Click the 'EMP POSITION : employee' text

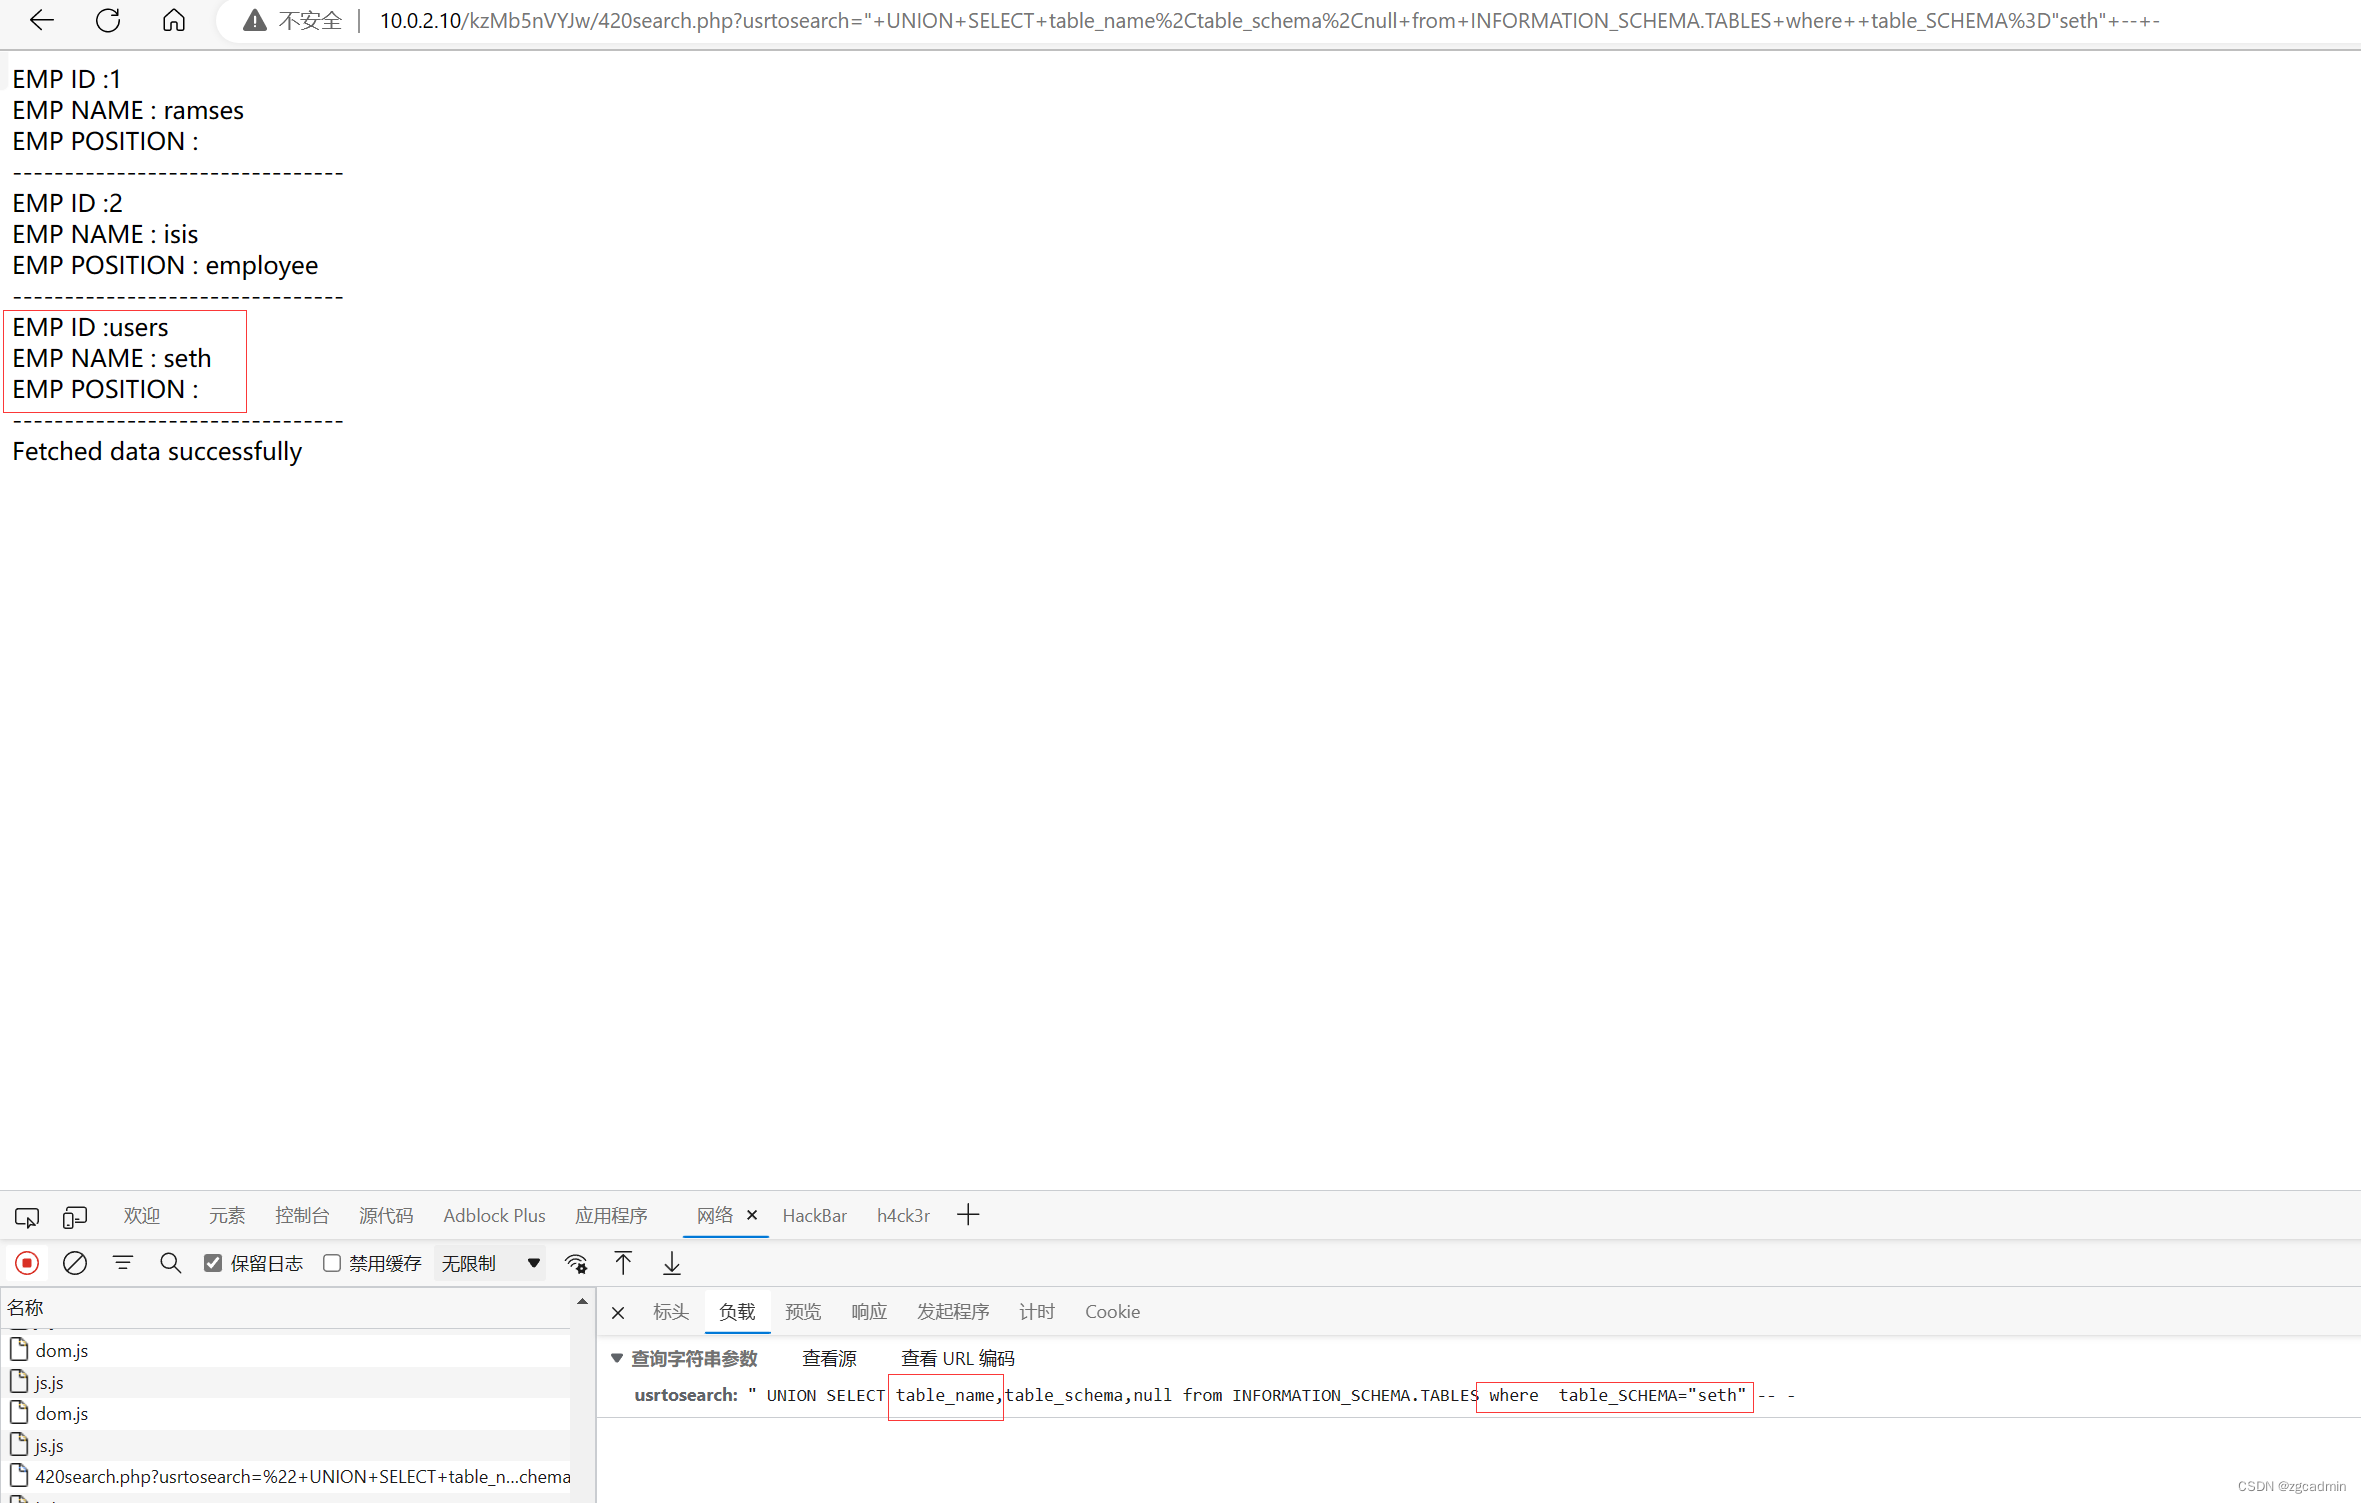coord(165,265)
